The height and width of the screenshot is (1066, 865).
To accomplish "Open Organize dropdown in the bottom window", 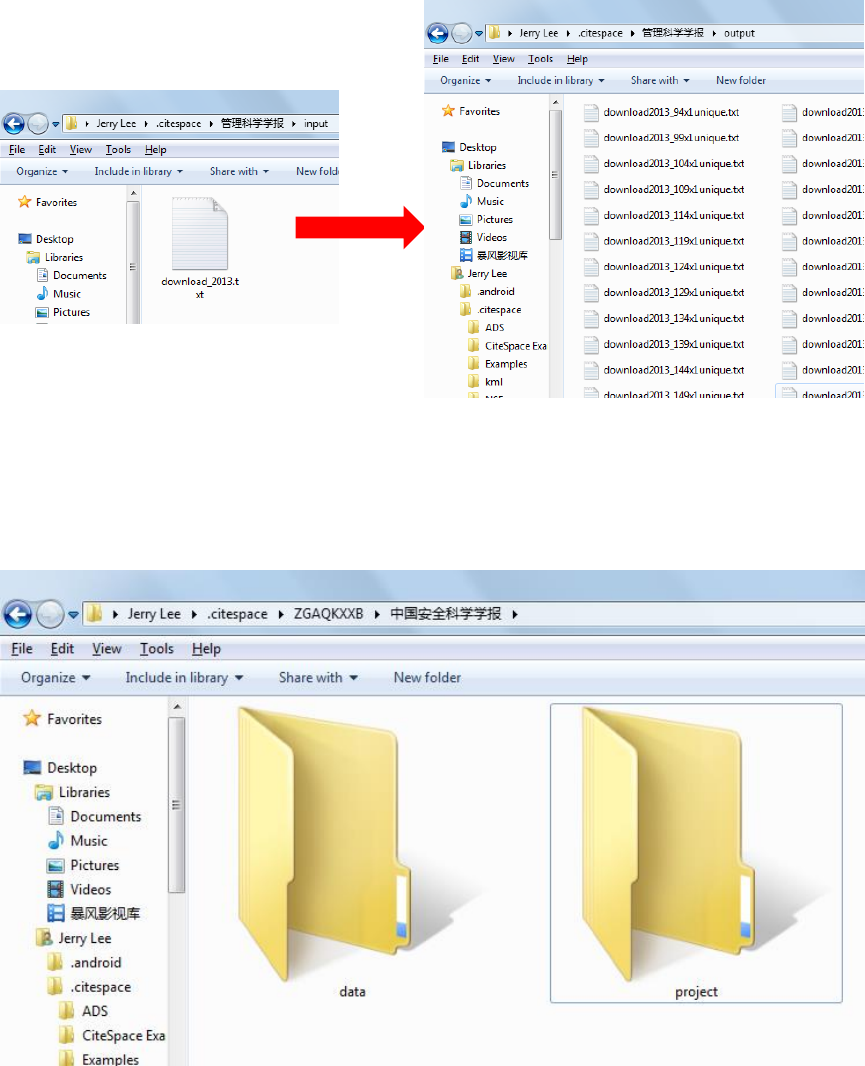I will point(55,678).
